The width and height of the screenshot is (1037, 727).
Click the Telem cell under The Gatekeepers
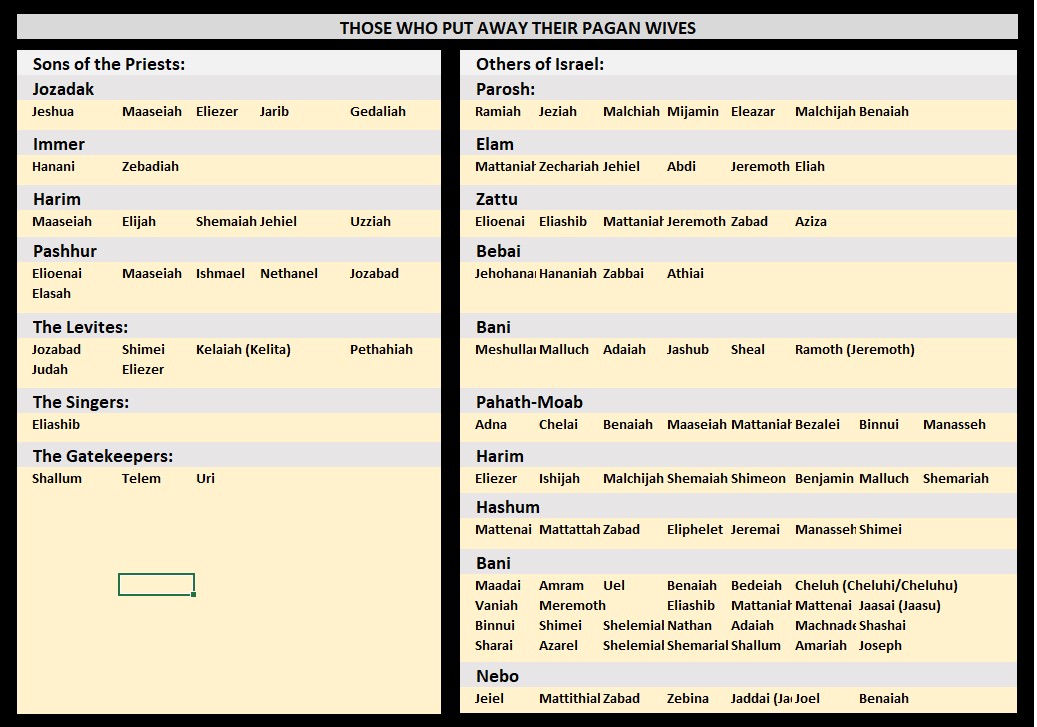pyautogui.click(x=141, y=479)
